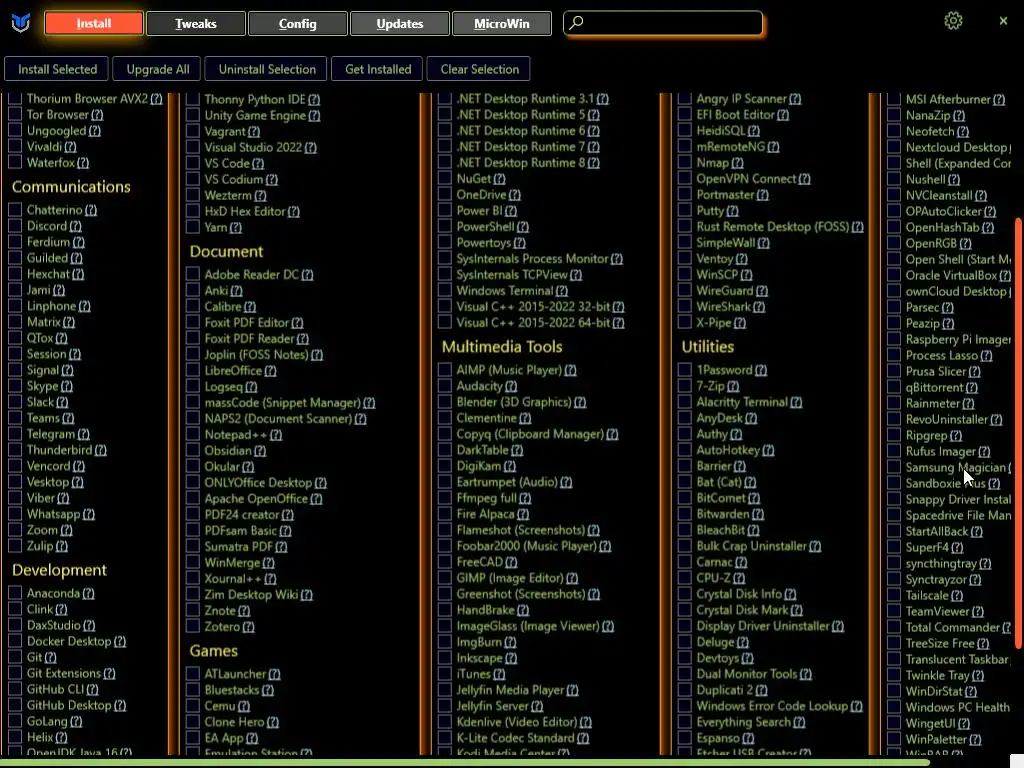Open the help link (?) next to PowerShell
This screenshot has width=1024, height=768.
tap(523, 227)
